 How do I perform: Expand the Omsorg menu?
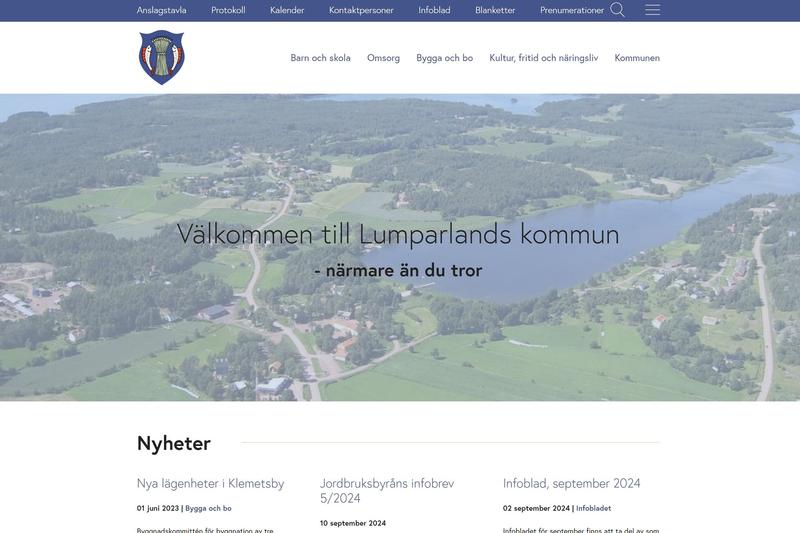(x=383, y=58)
